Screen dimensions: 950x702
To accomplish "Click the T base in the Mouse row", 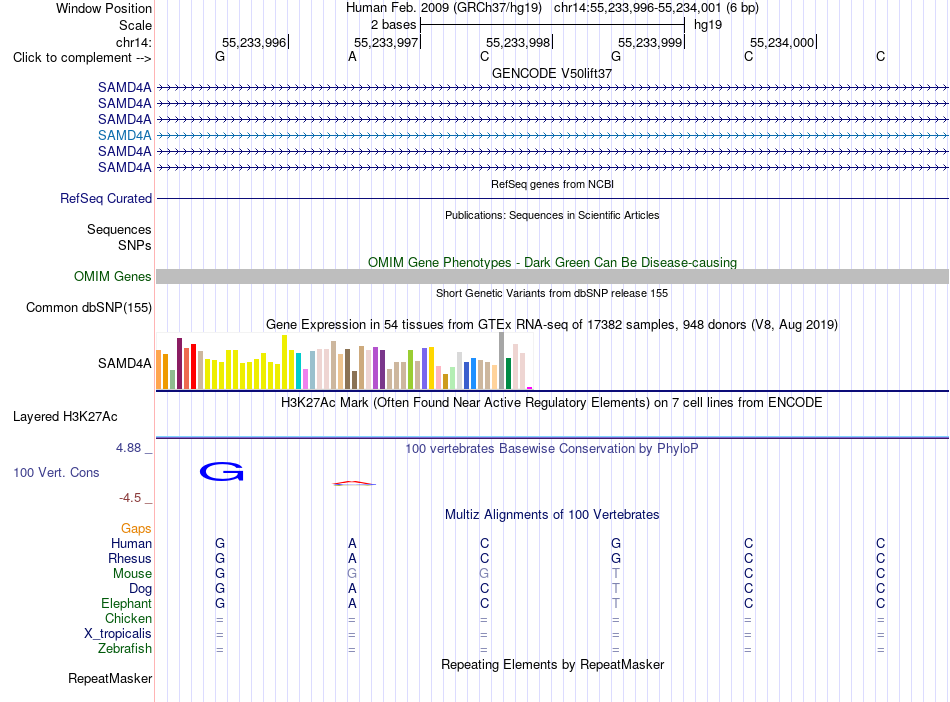I will point(616,574).
